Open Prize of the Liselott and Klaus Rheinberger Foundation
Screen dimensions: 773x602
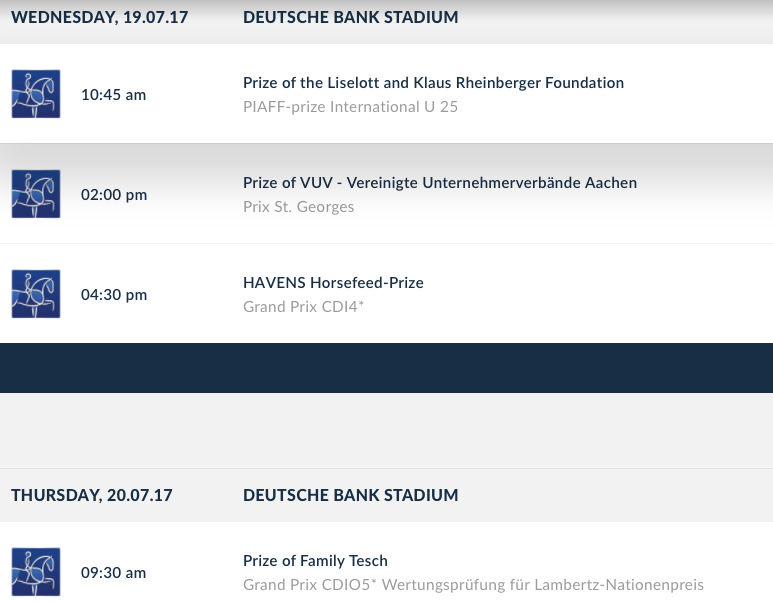point(433,83)
